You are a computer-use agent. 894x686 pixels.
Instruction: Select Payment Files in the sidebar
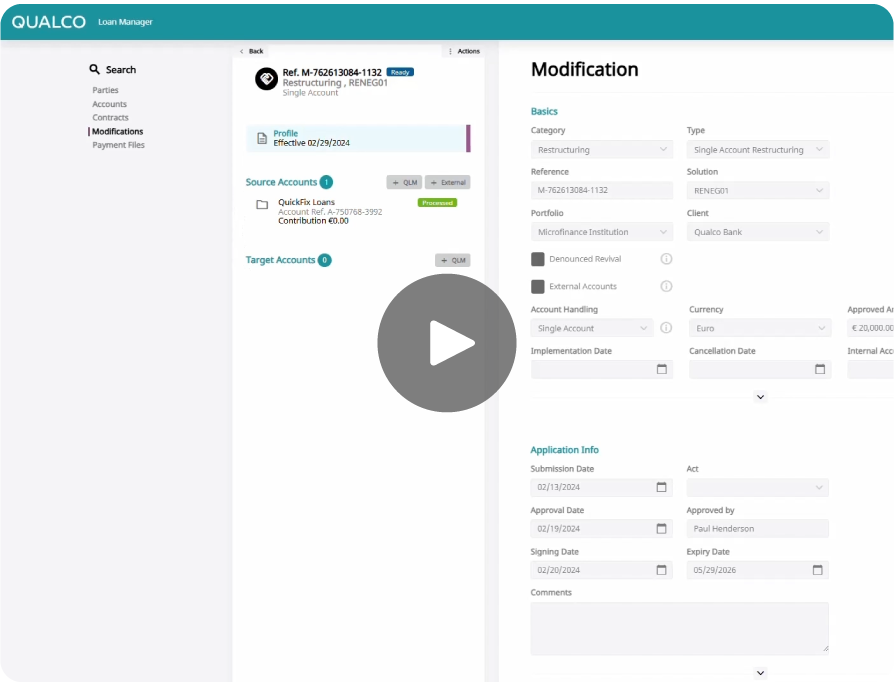[119, 144]
